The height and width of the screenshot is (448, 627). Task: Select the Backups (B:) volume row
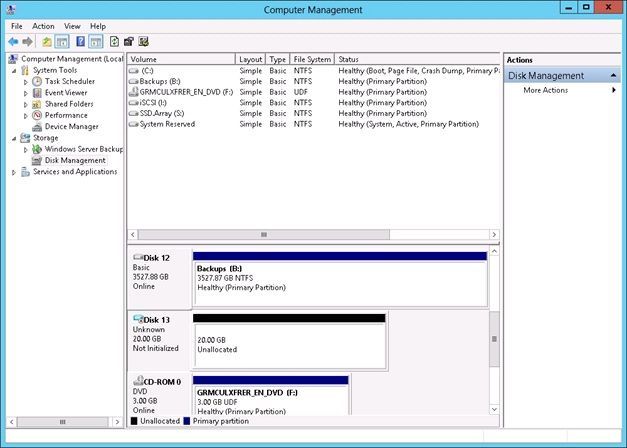[x=314, y=81]
